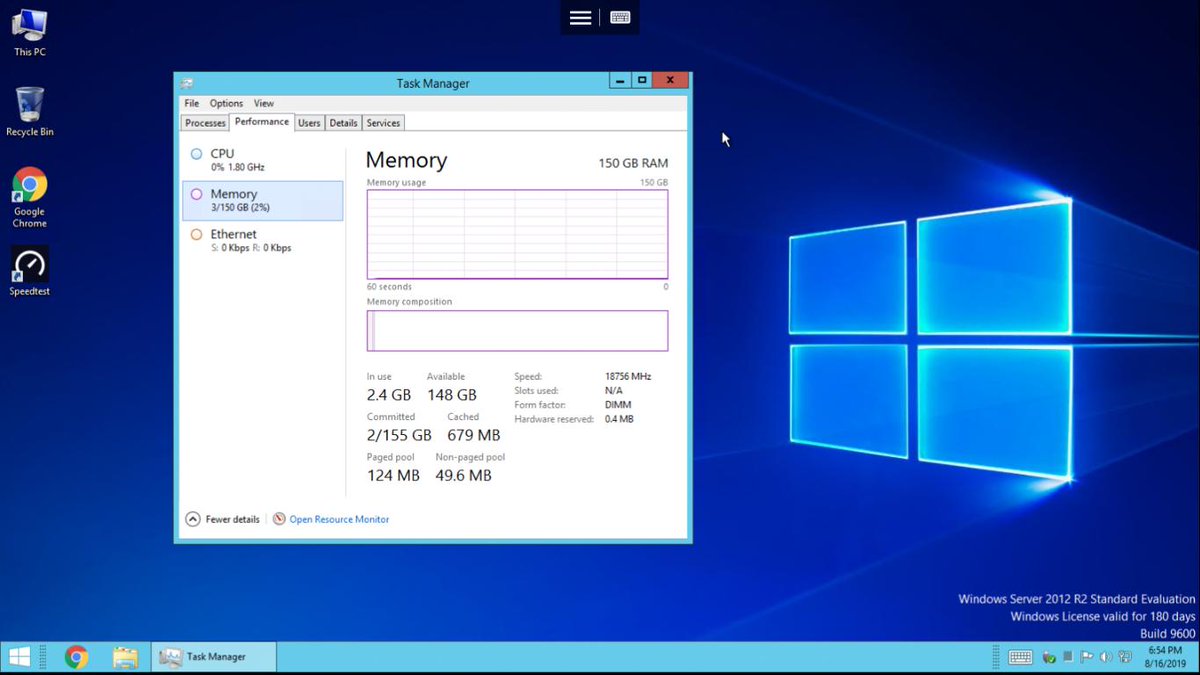Open Resource Monitor link
Viewport: 1200px width, 675px height.
pyautogui.click(x=339, y=519)
